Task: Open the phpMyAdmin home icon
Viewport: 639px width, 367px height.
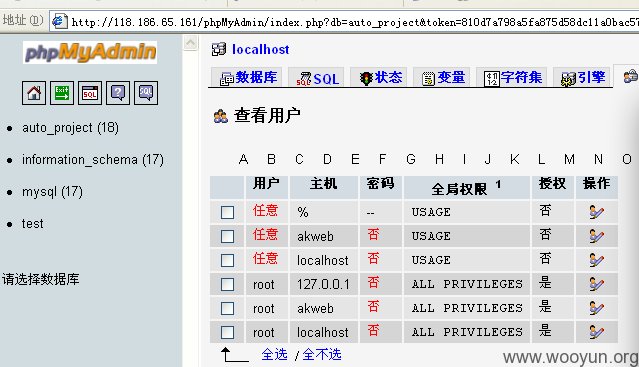Action: (34, 93)
